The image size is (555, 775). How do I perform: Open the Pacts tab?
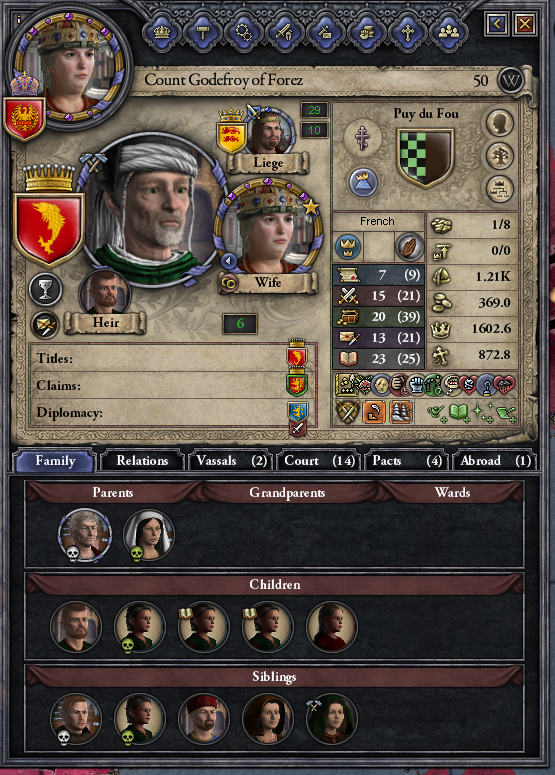407,461
